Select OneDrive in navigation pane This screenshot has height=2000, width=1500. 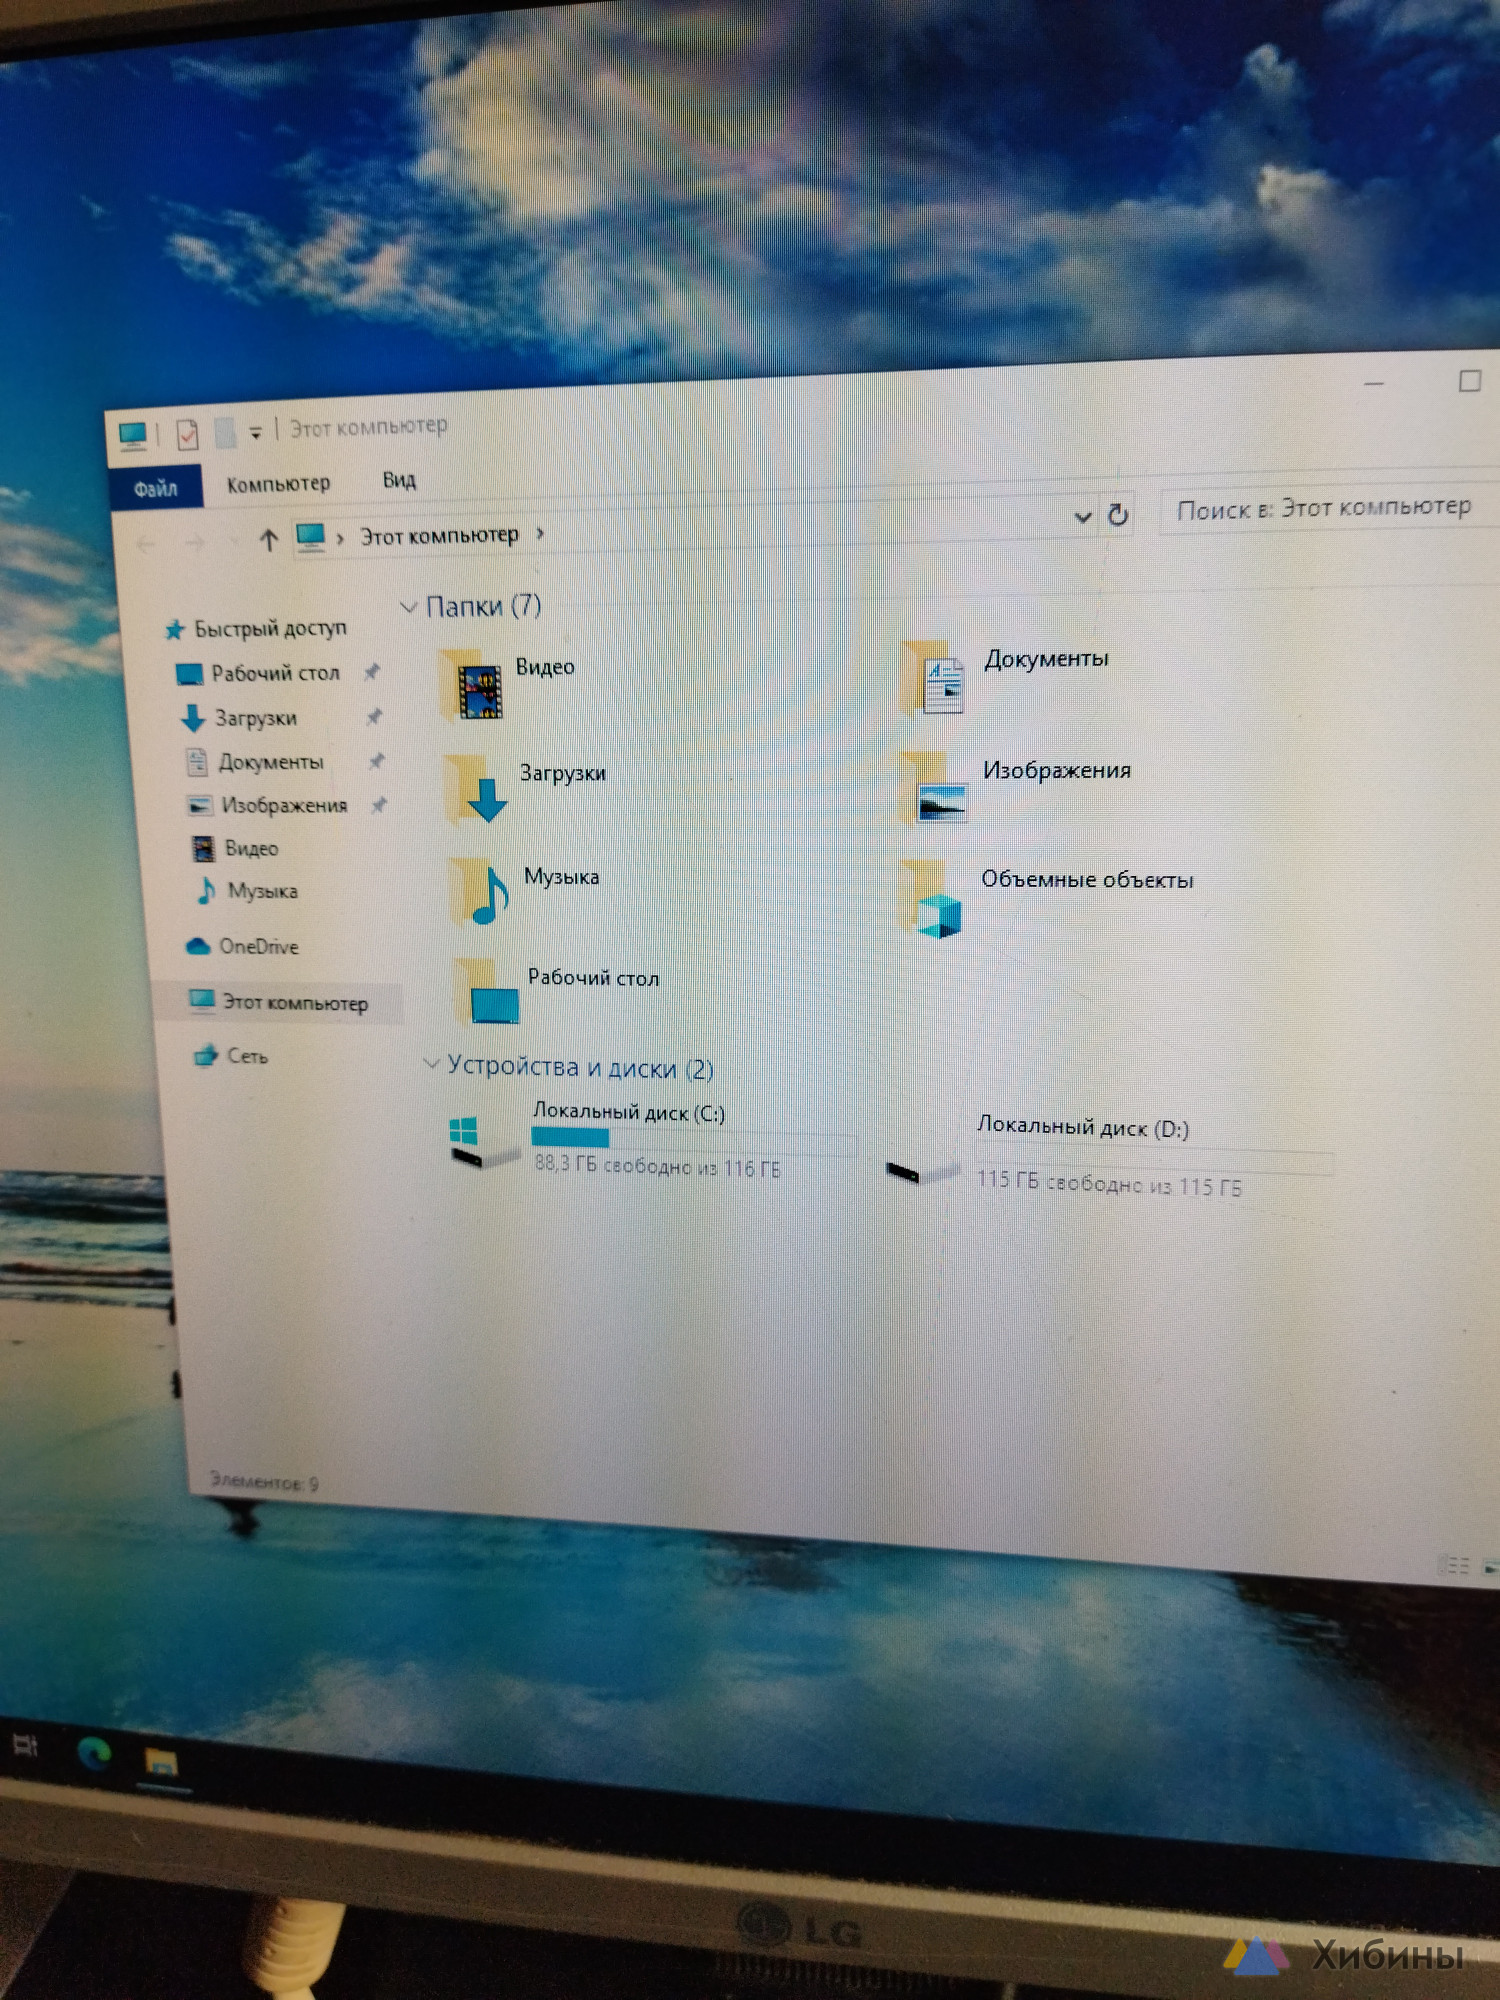point(259,946)
